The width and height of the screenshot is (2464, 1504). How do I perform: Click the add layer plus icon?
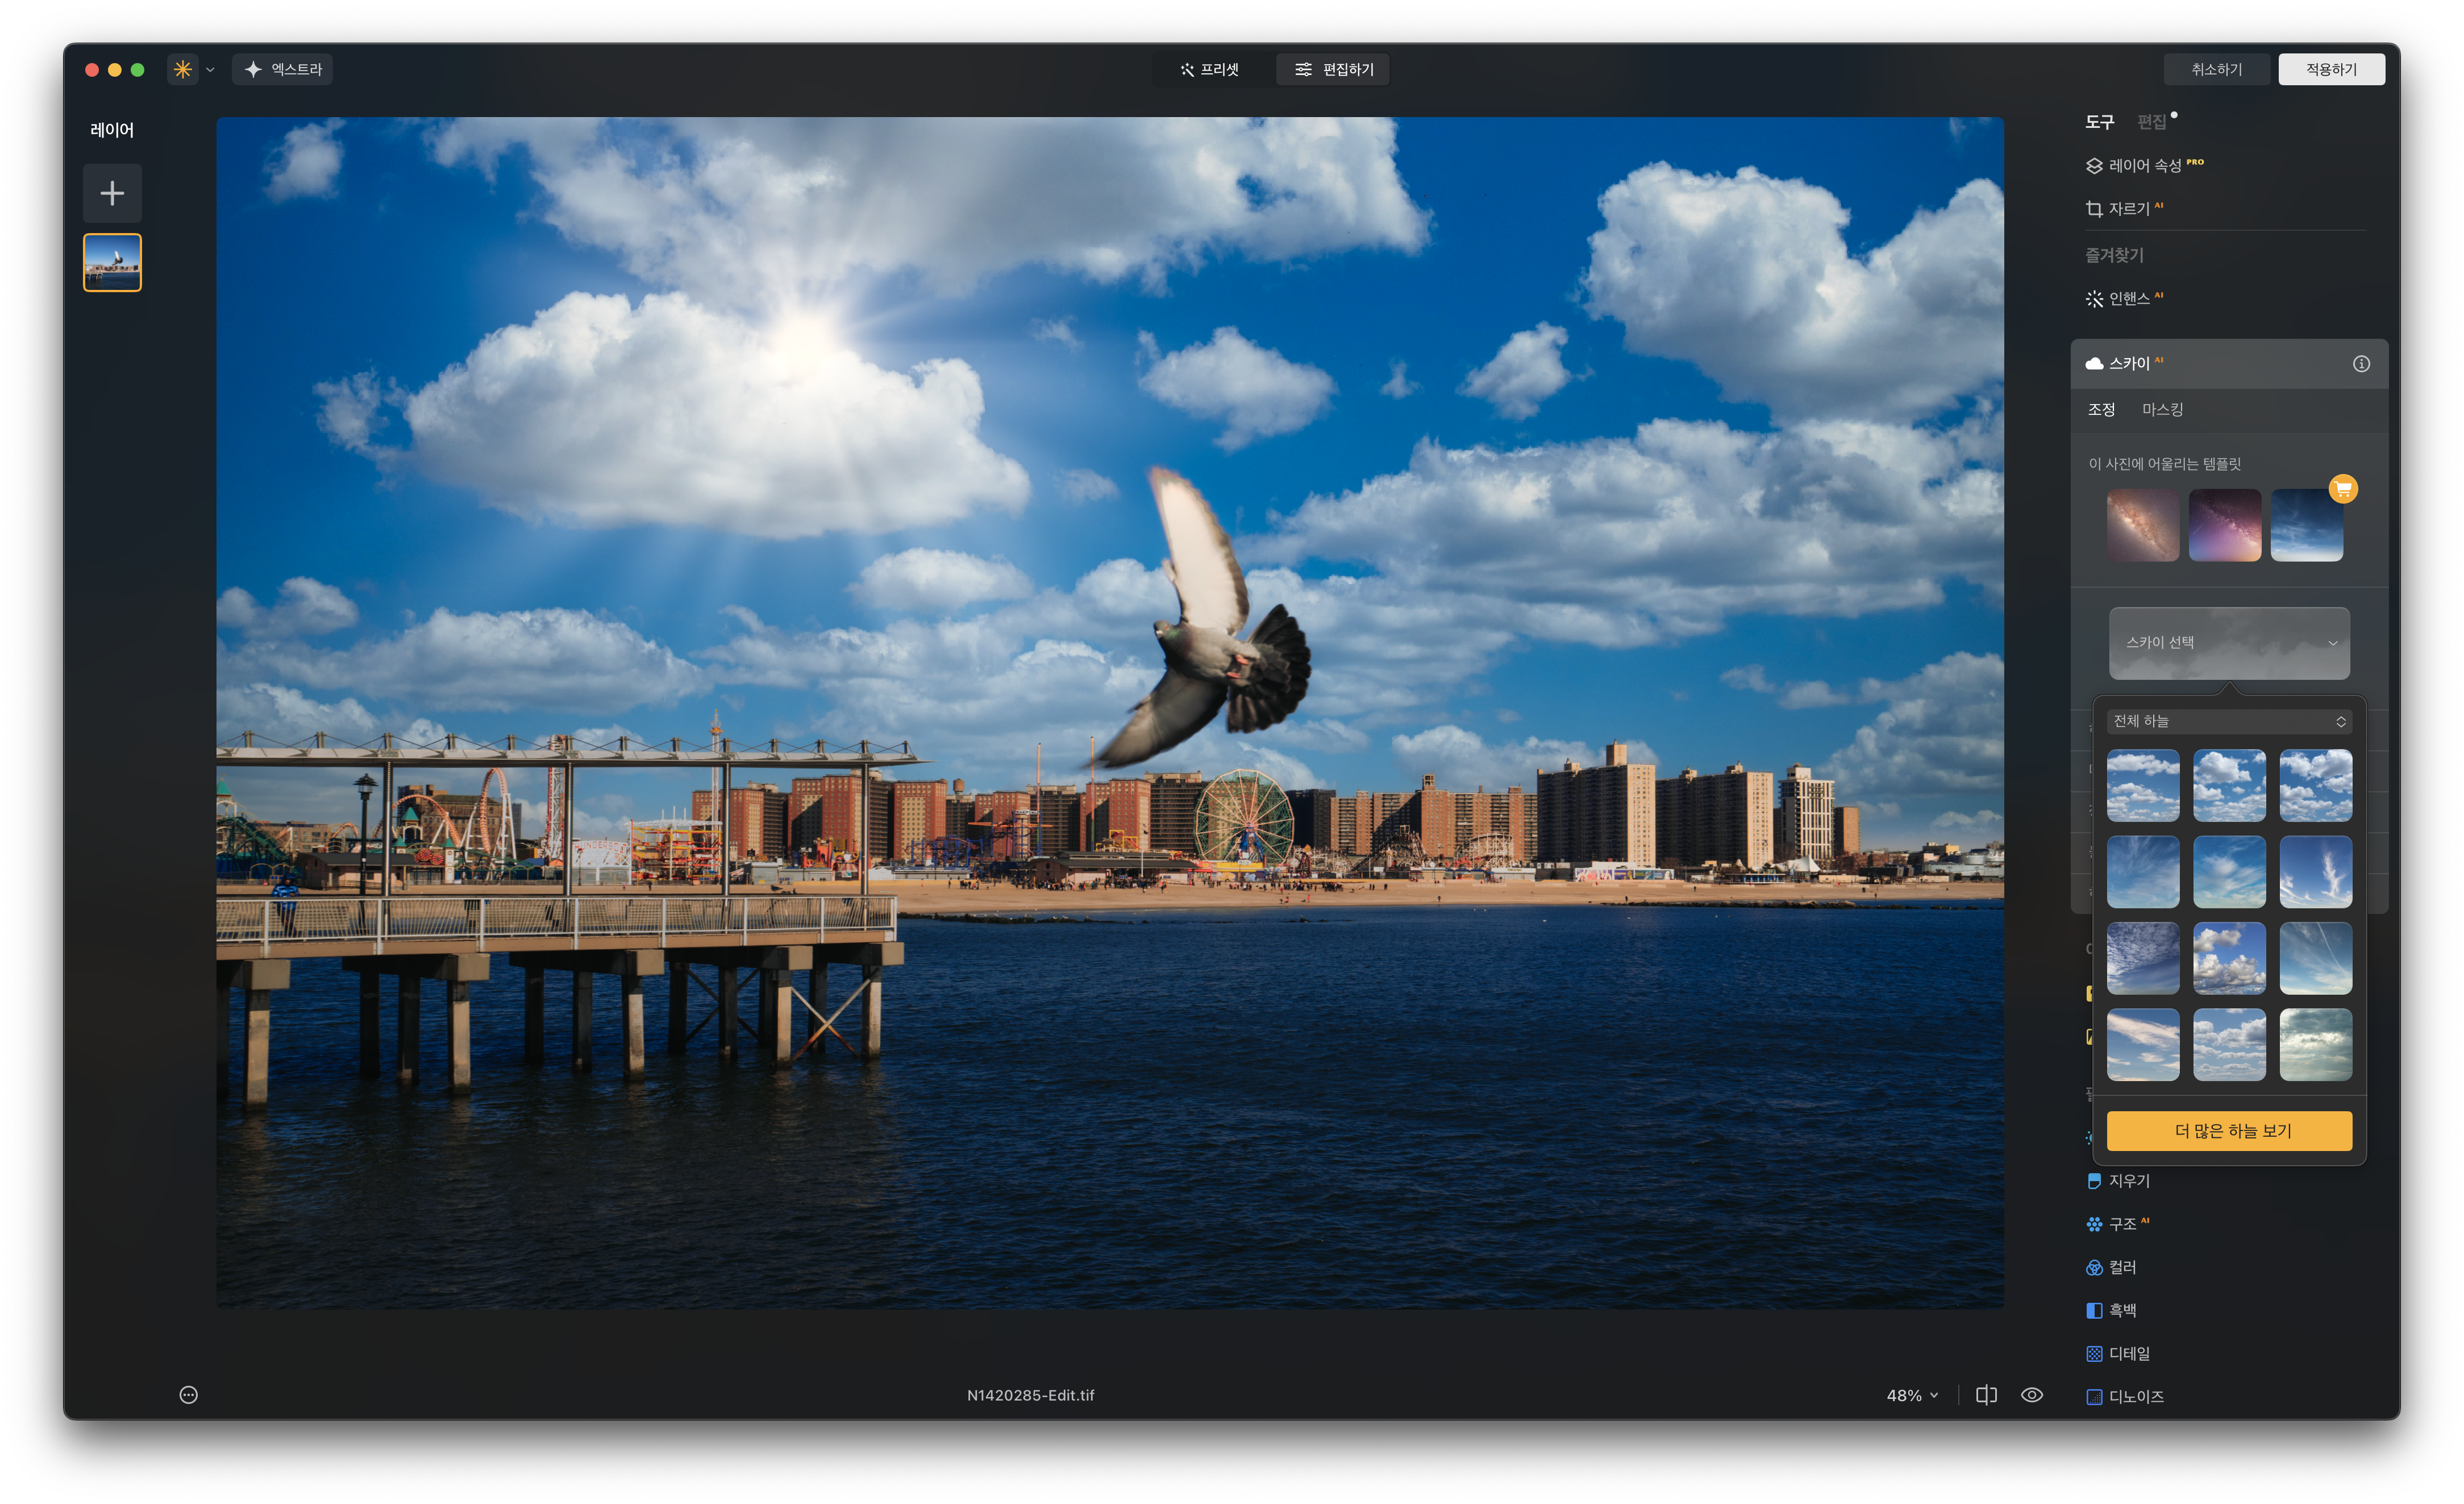click(112, 193)
